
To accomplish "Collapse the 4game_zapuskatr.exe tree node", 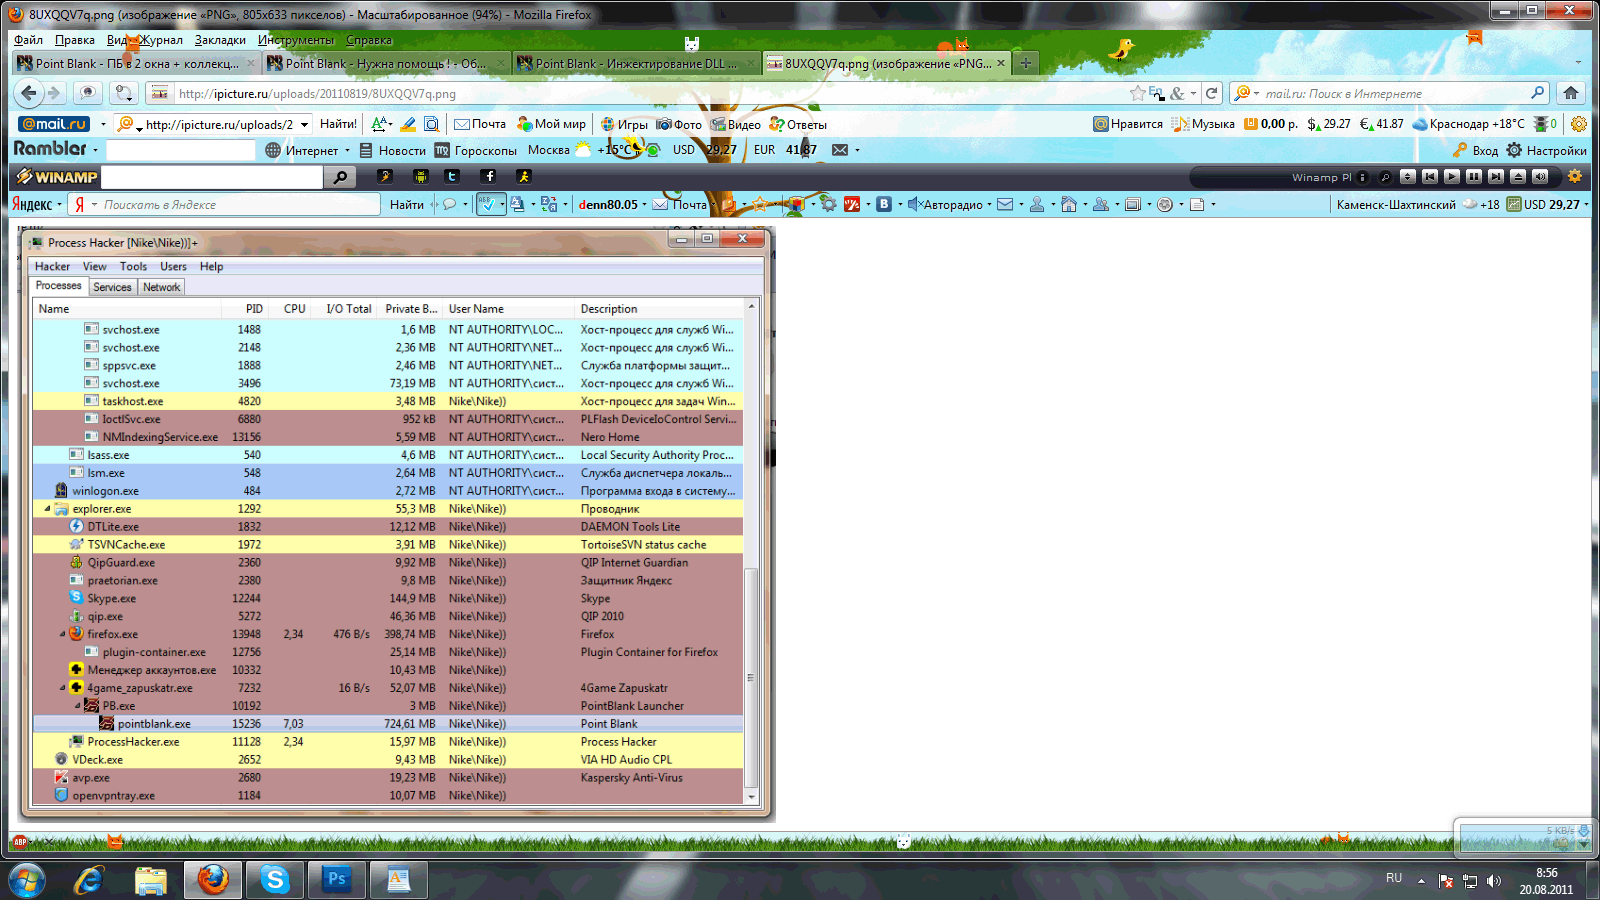I will click(62, 688).
